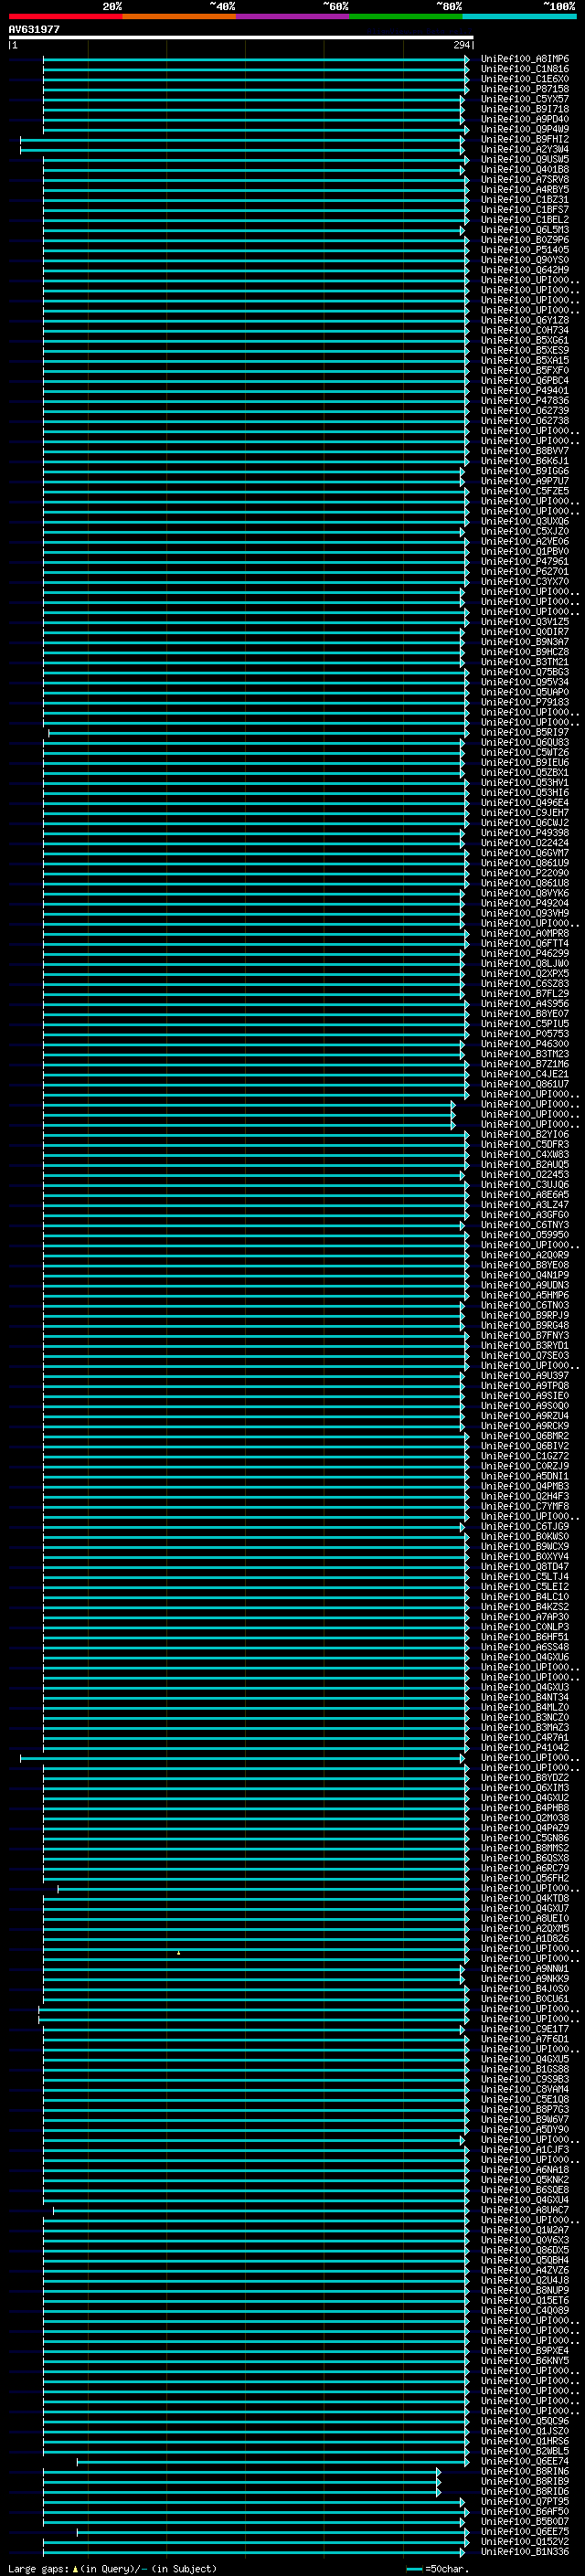This screenshot has height=2576, width=585.
Task: Click the red 20% identity legend segment
Action: (65, 16)
